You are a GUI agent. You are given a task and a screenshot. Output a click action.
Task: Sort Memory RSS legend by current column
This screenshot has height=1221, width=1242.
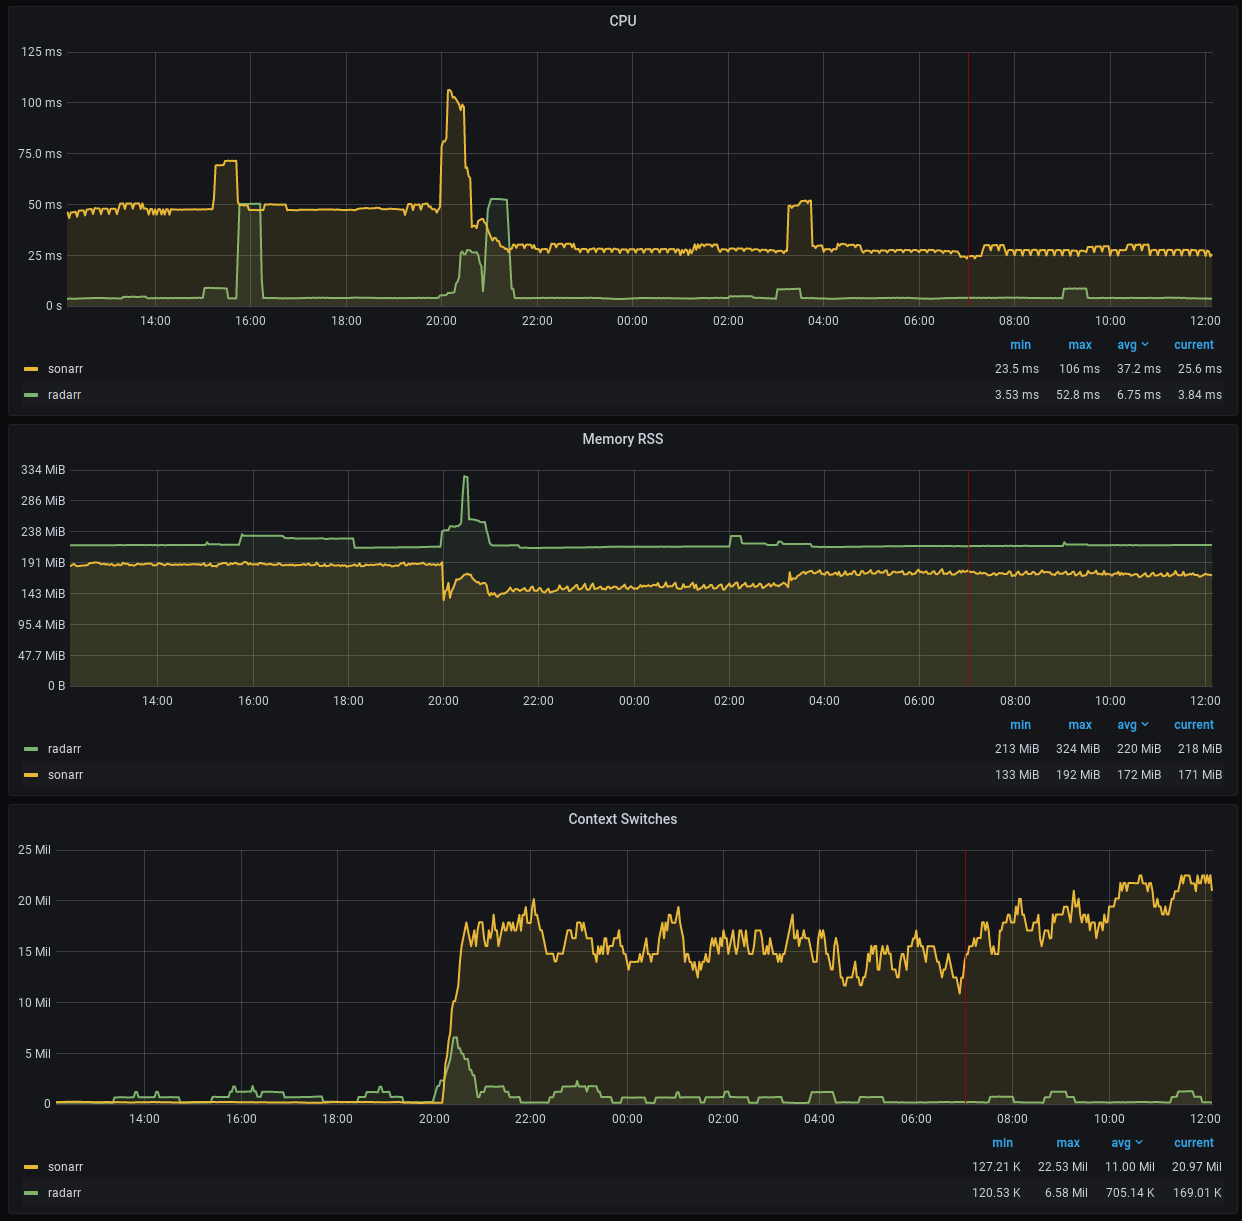pyautogui.click(x=1194, y=725)
